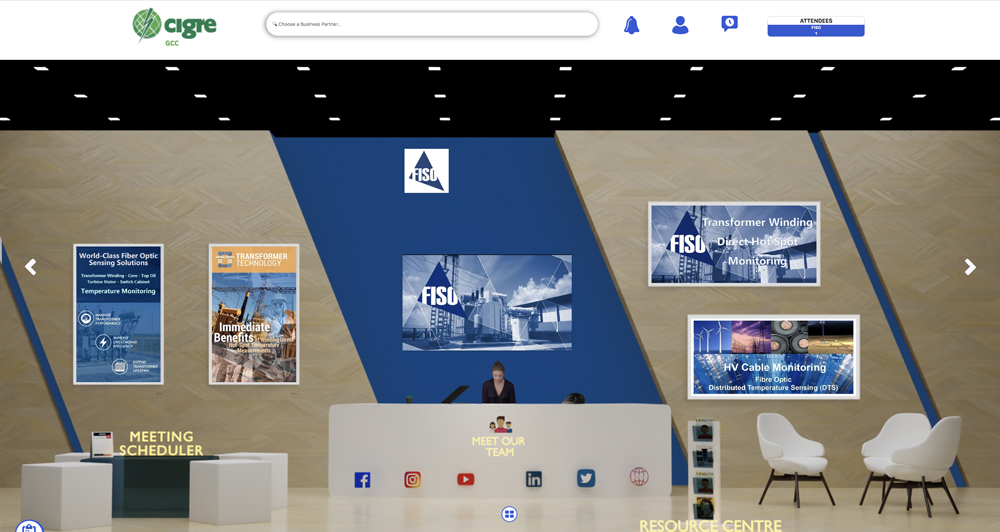Click Meet Our Team
The width and height of the screenshot is (1000, 532).
click(x=499, y=446)
